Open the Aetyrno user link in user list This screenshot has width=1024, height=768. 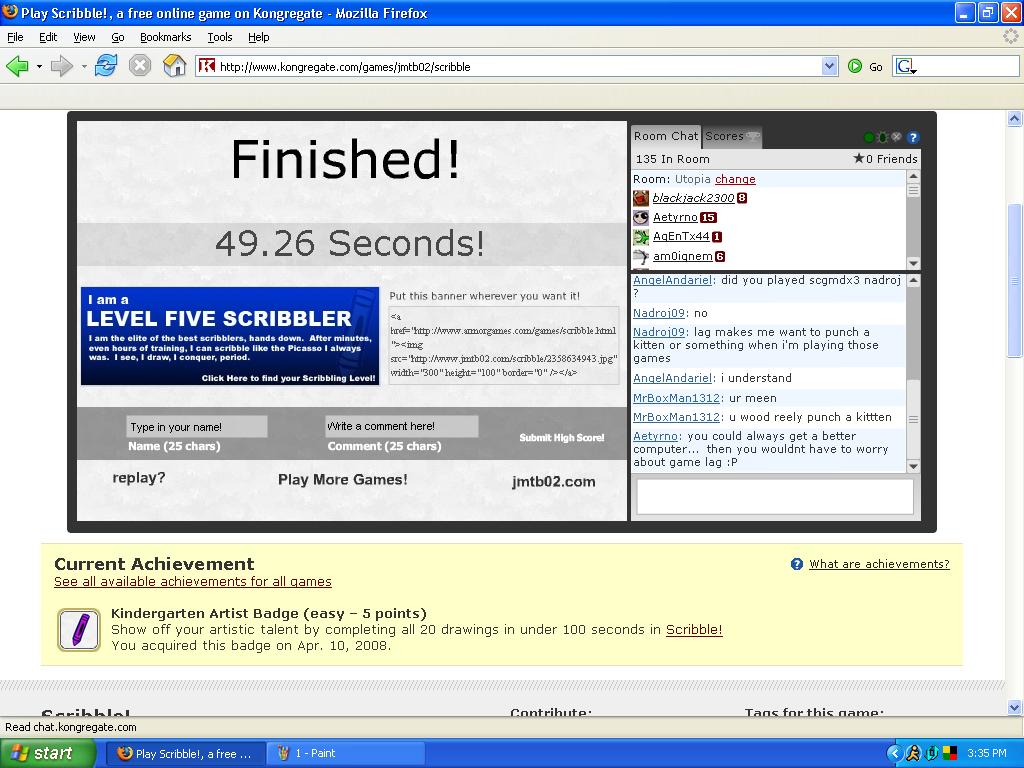675,217
